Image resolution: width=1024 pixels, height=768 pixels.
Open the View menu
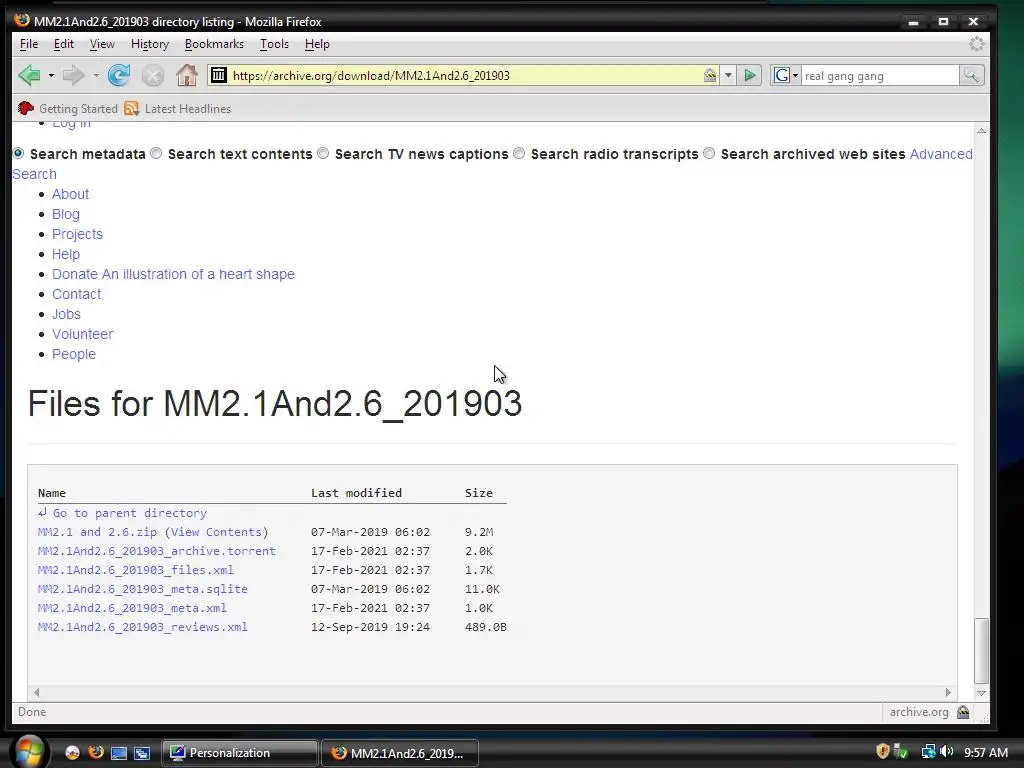click(x=102, y=44)
